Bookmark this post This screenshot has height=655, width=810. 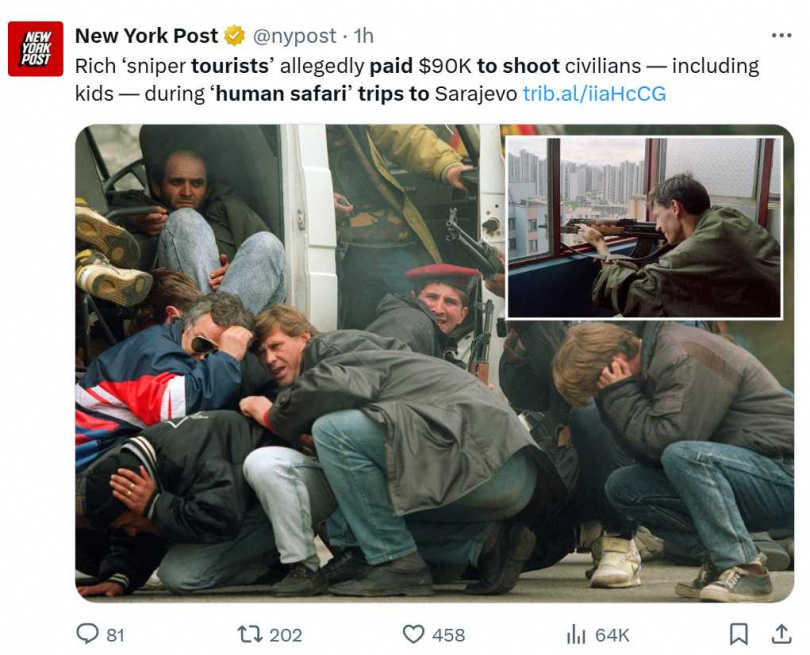coord(739,634)
